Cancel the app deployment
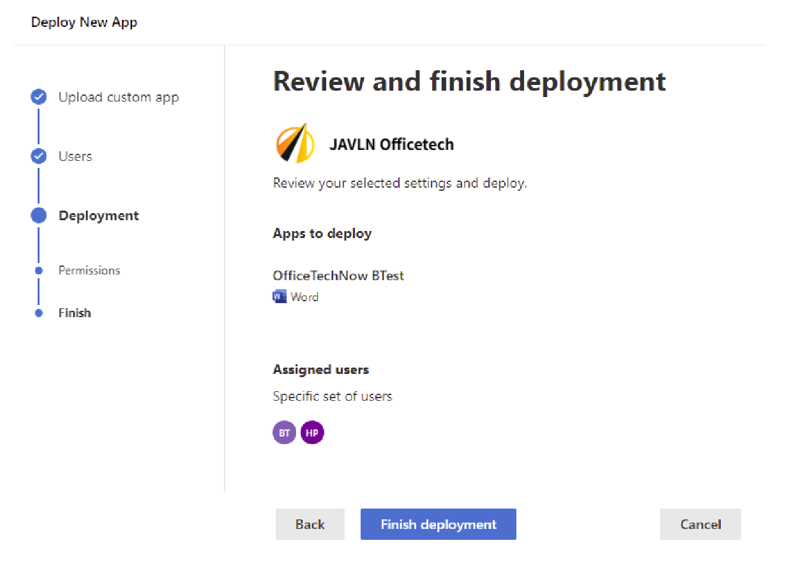Screen dimensions: 790x572 [x=700, y=524]
